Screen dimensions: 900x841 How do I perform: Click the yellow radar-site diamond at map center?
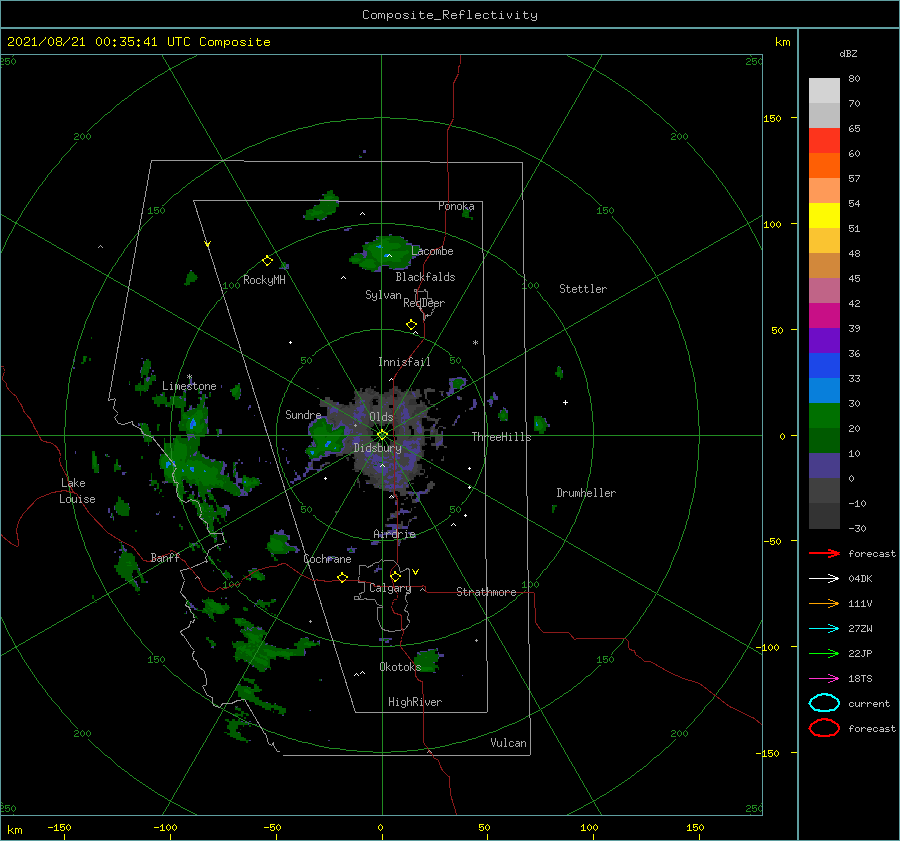(382, 435)
